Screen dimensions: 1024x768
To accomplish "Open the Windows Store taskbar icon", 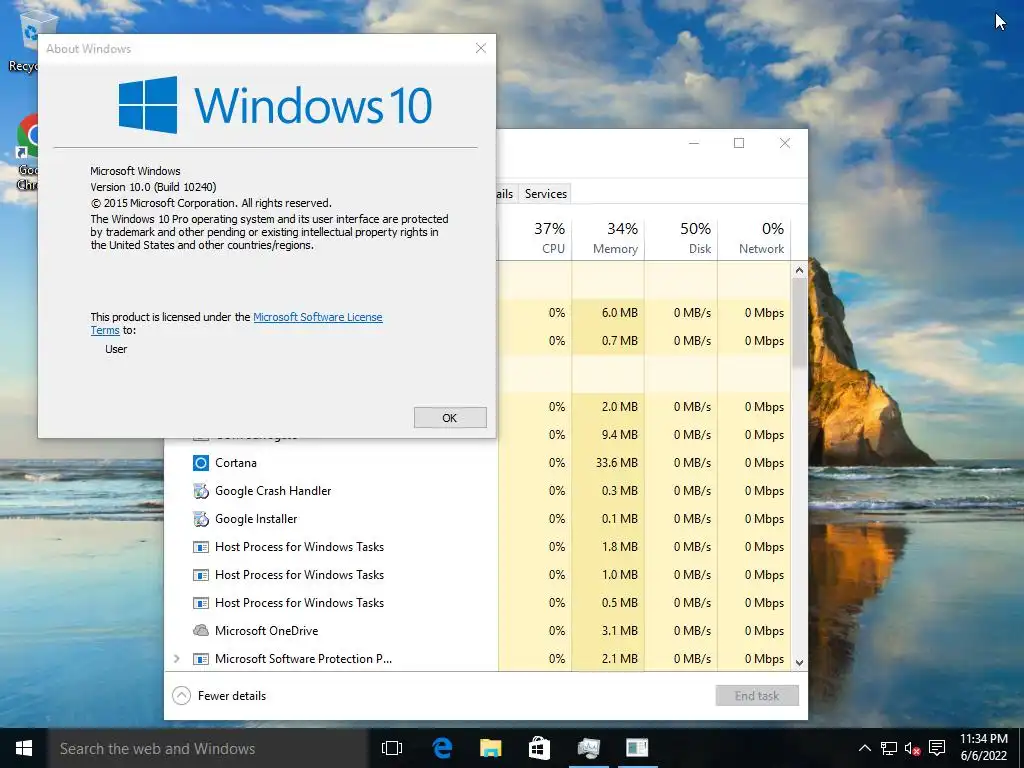I will (539, 748).
